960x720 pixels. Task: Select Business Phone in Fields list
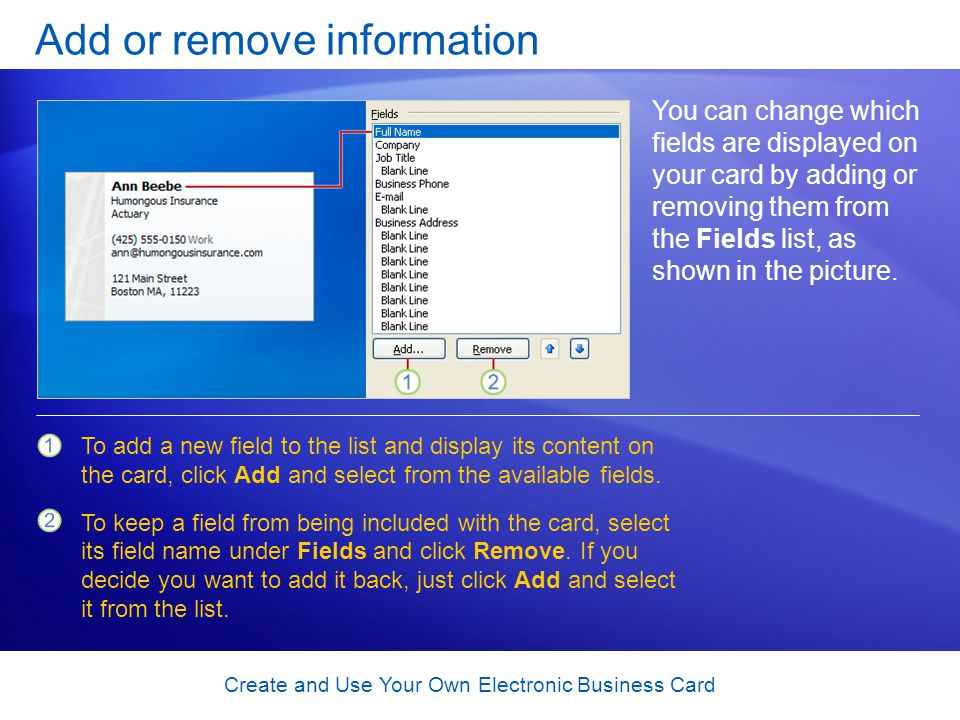tap(496, 184)
